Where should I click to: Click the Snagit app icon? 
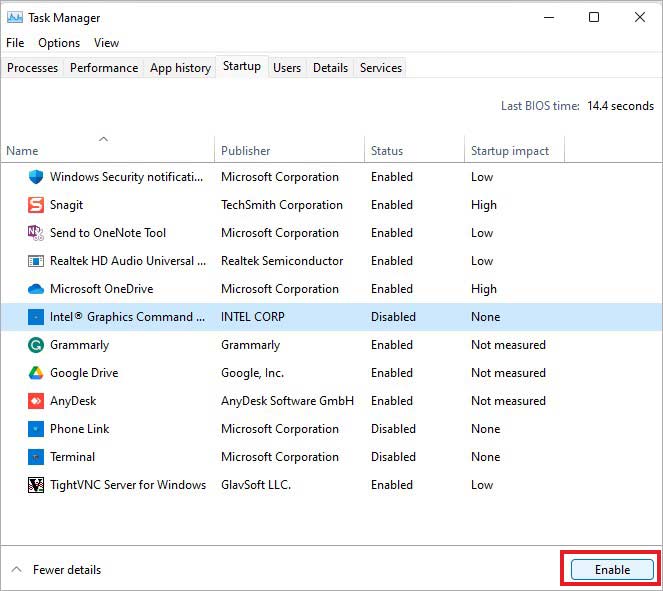coord(36,205)
